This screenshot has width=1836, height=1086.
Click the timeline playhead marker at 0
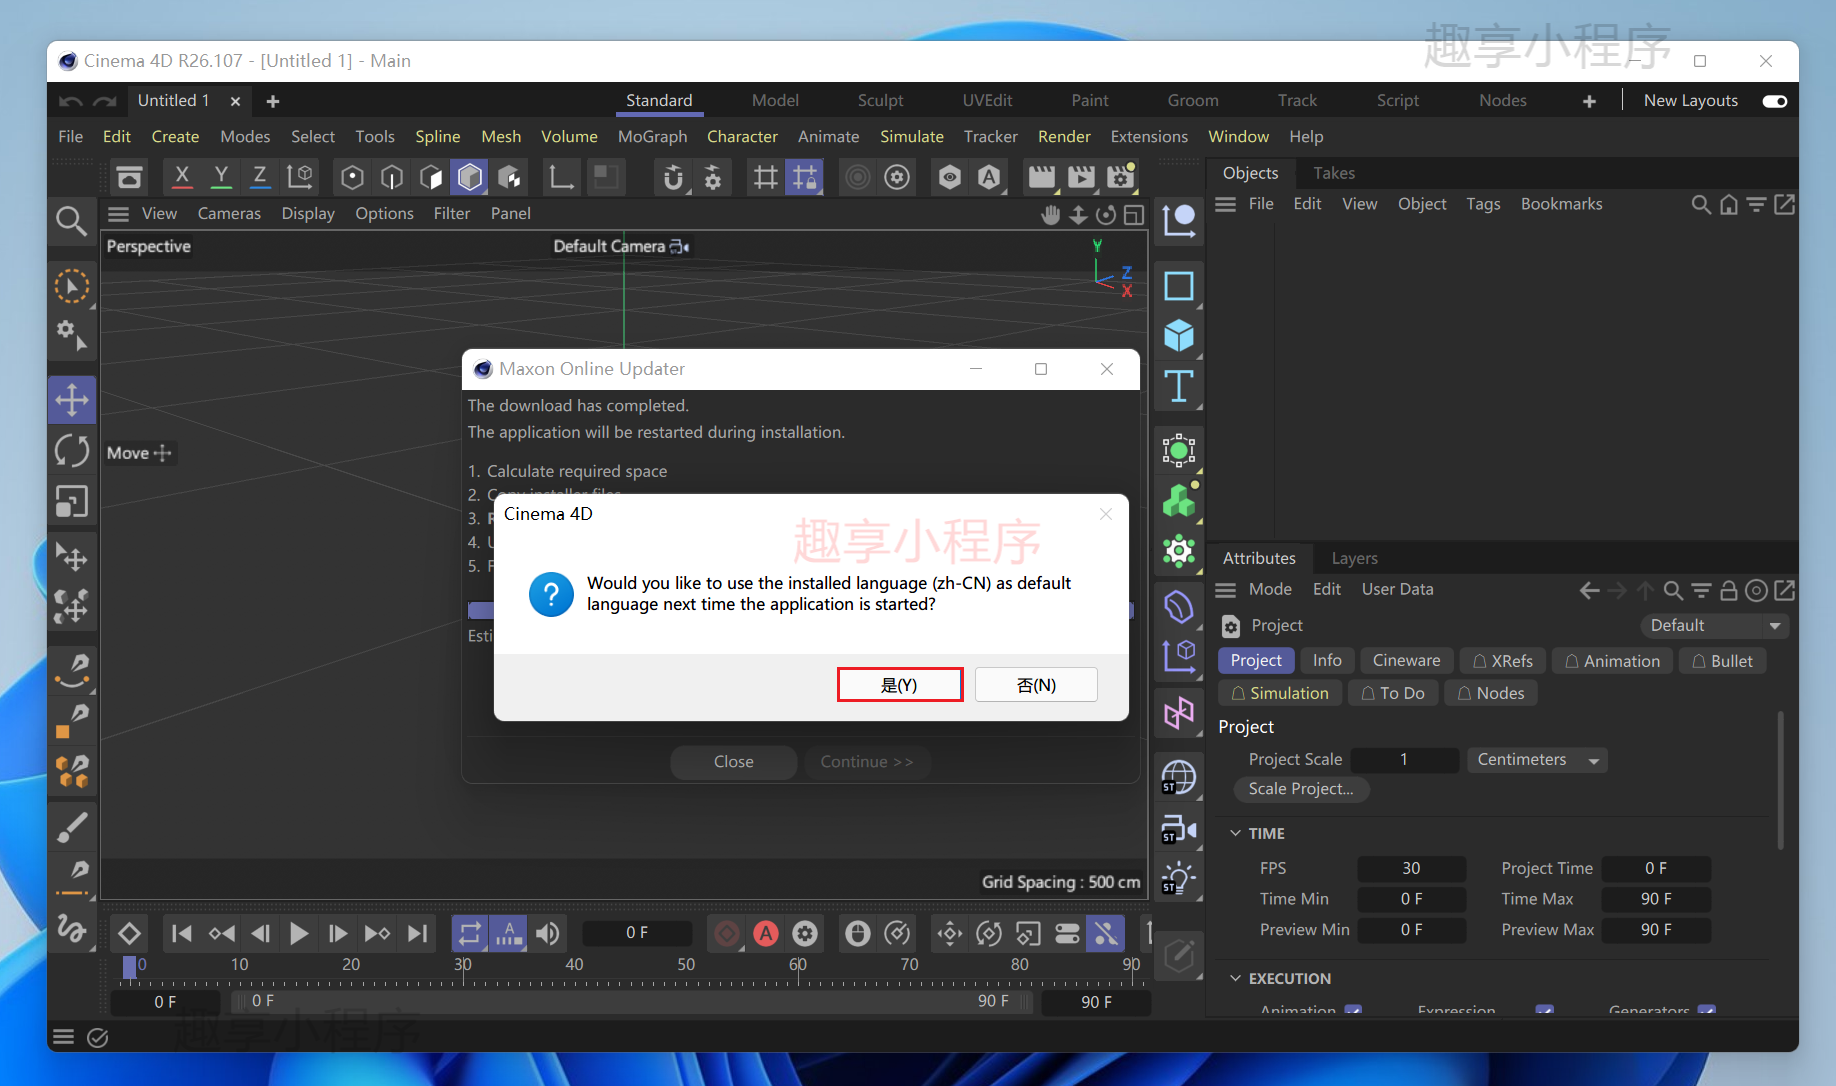pyautogui.click(x=129, y=967)
